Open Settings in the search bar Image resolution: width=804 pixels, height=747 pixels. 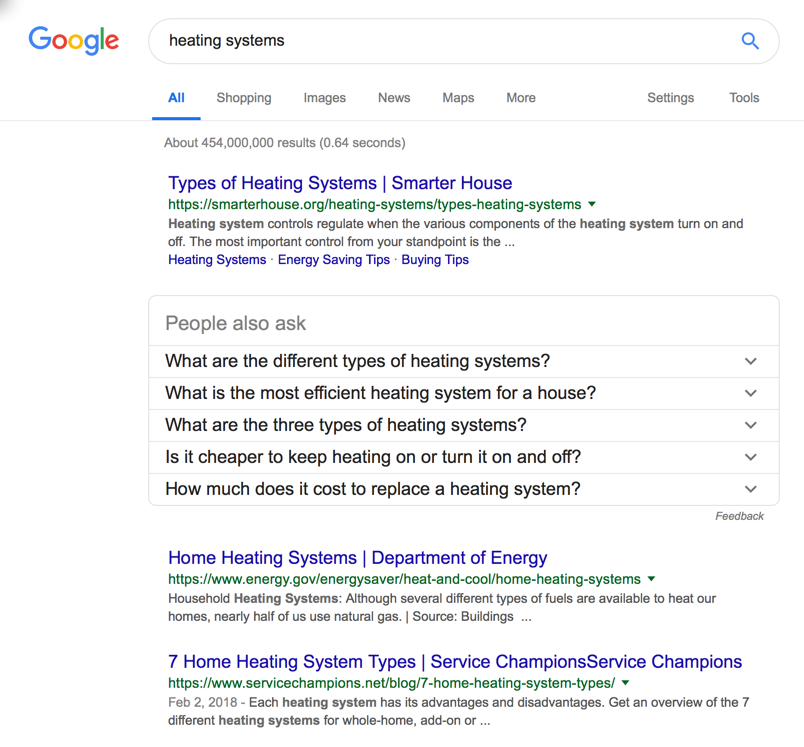click(670, 98)
